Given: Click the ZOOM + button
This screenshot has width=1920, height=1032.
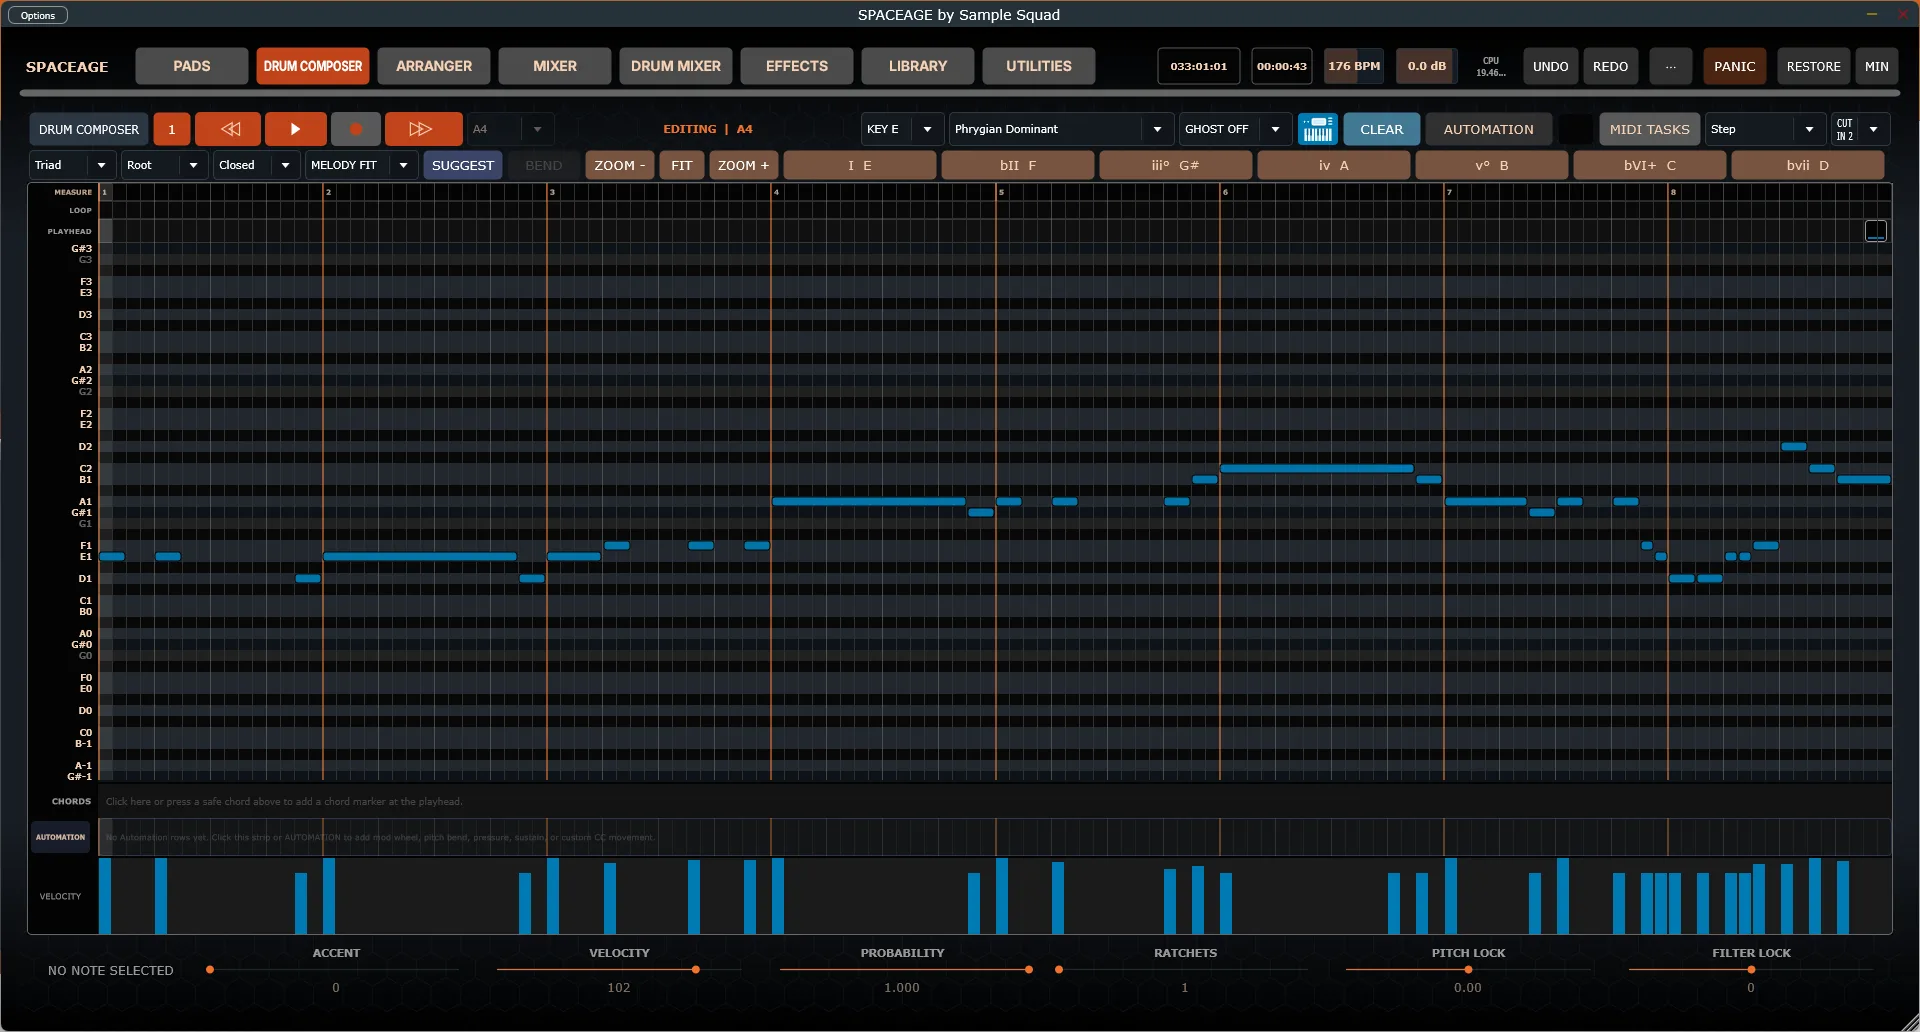Looking at the screenshot, I should 743,165.
